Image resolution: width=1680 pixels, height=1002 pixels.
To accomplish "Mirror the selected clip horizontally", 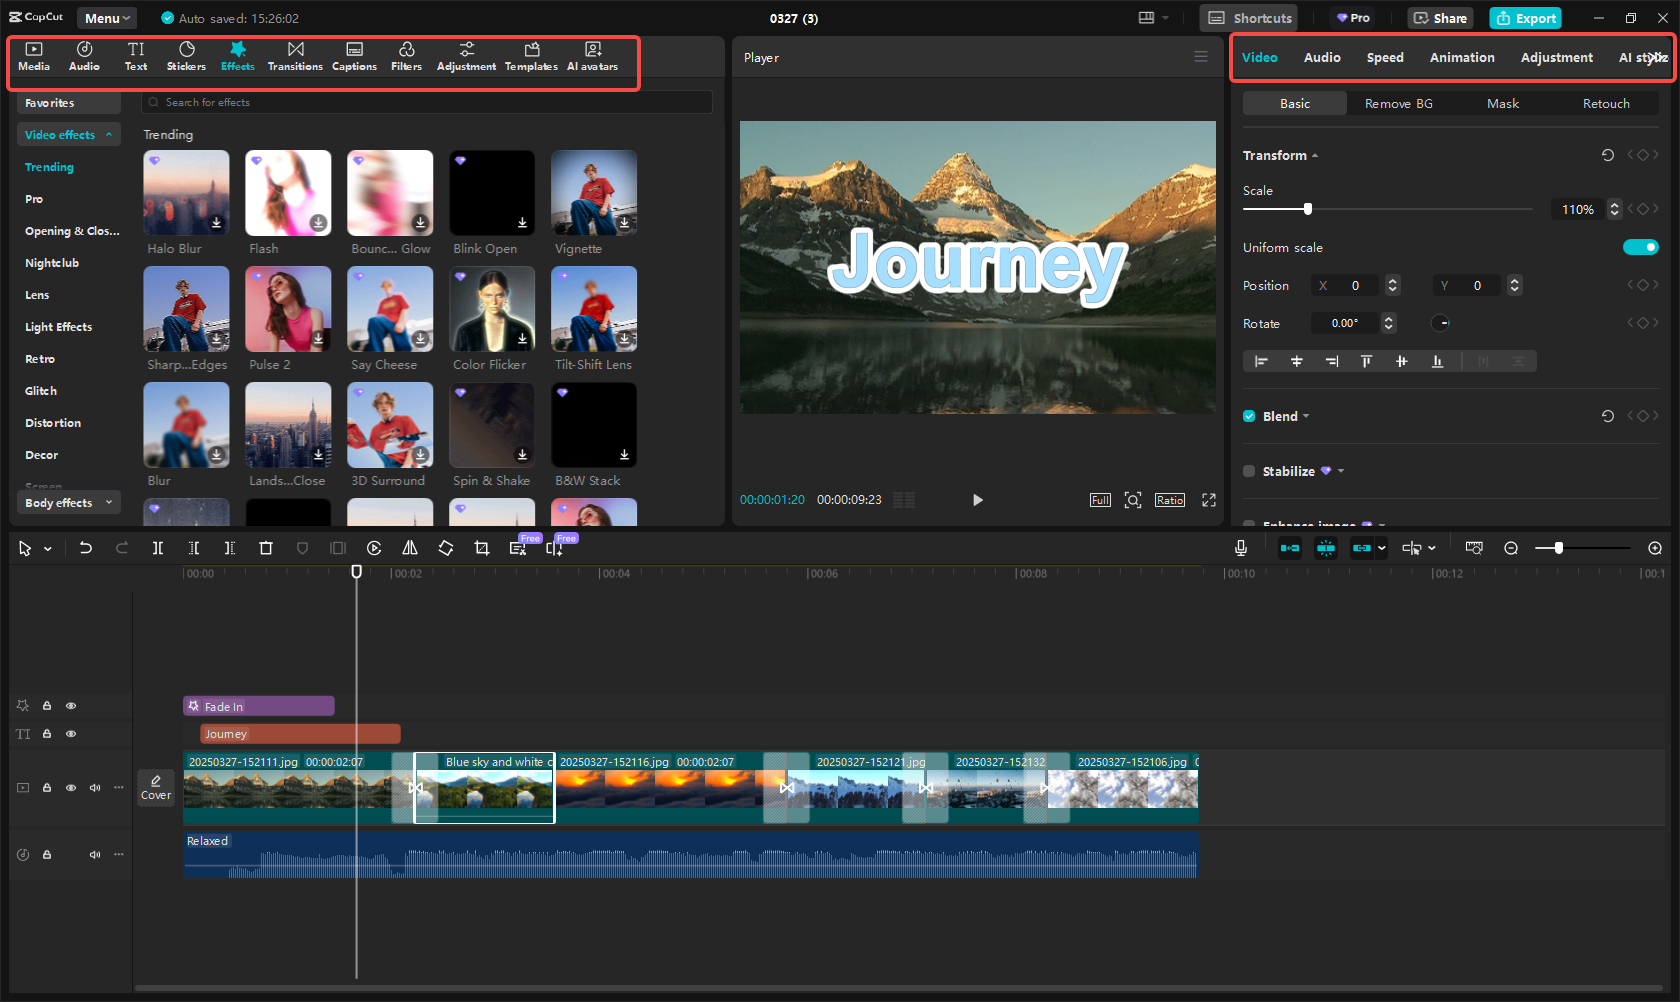I will pyautogui.click(x=410, y=548).
